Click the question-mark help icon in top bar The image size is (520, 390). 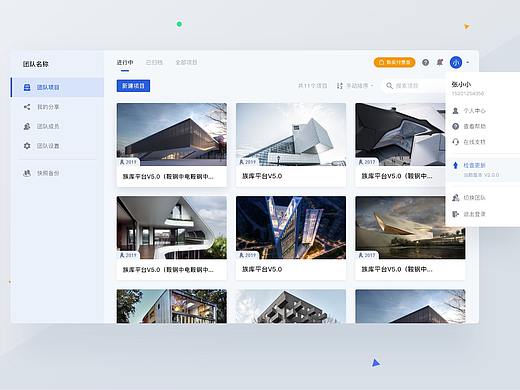point(425,62)
